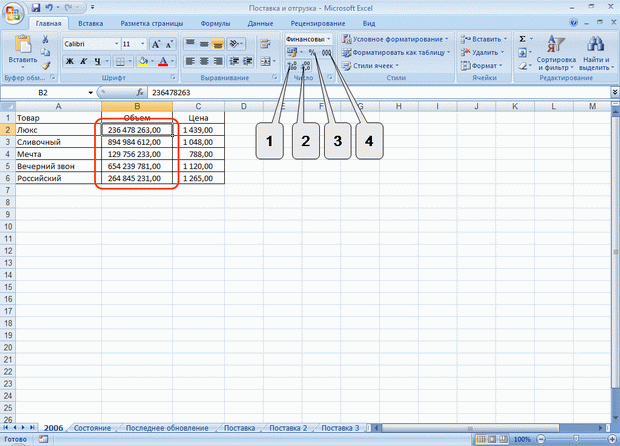Open the Состояние sheet tab
620x446 pixels.
(92, 428)
